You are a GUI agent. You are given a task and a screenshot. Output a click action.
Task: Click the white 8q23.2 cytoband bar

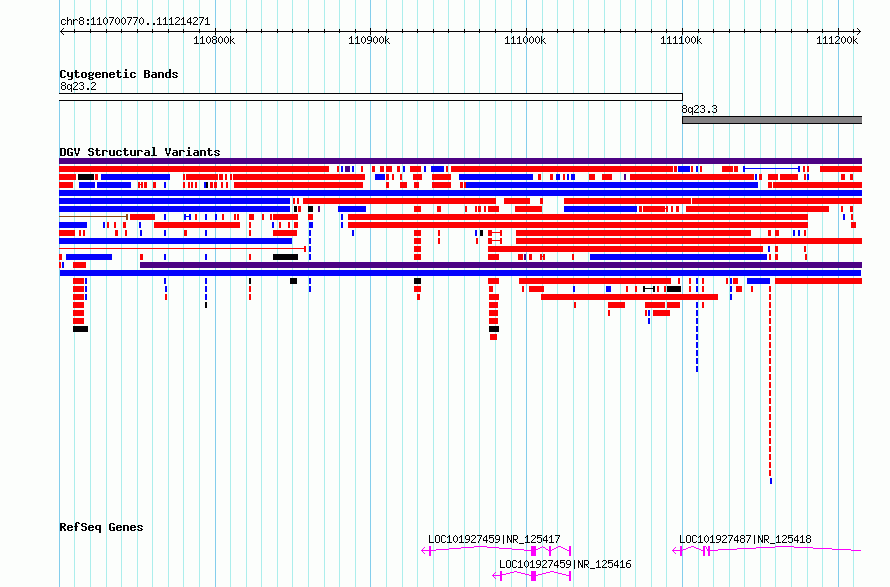[371, 97]
